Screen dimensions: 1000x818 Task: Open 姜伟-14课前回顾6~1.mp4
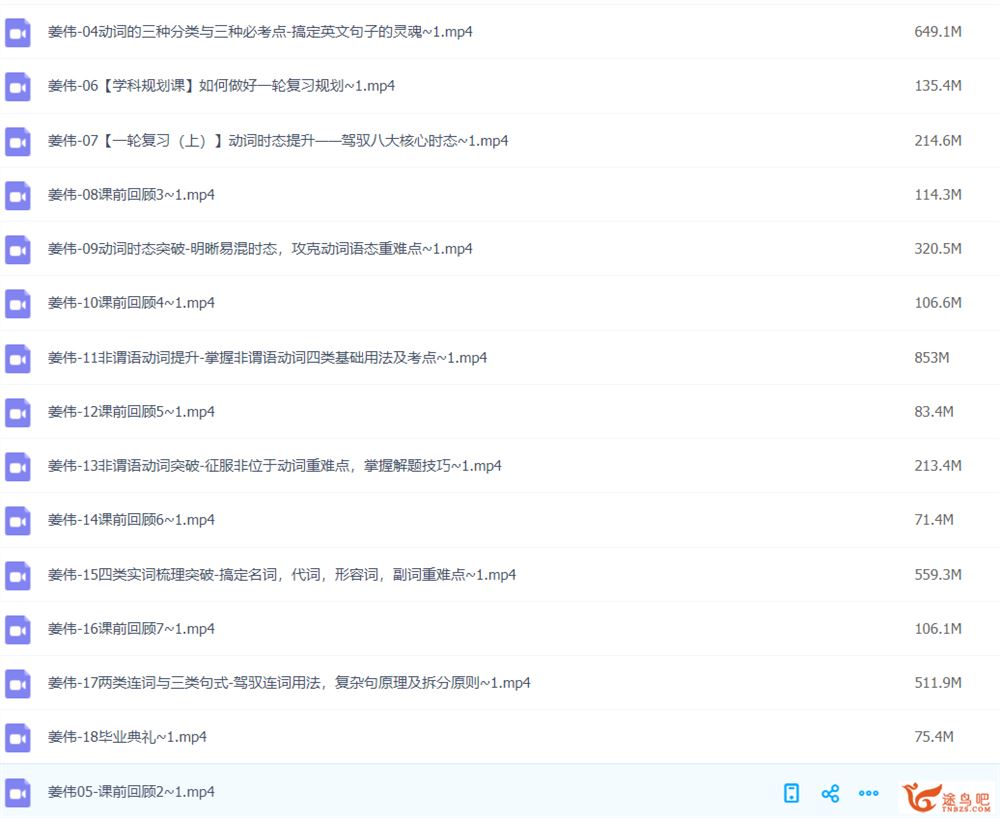pos(131,520)
